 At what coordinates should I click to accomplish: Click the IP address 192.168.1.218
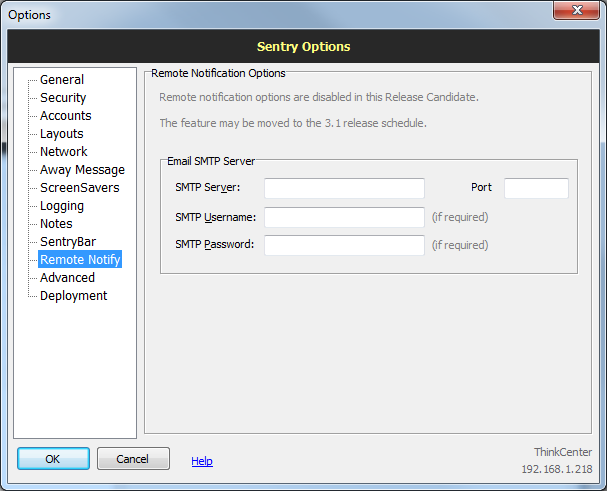(557, 469)
